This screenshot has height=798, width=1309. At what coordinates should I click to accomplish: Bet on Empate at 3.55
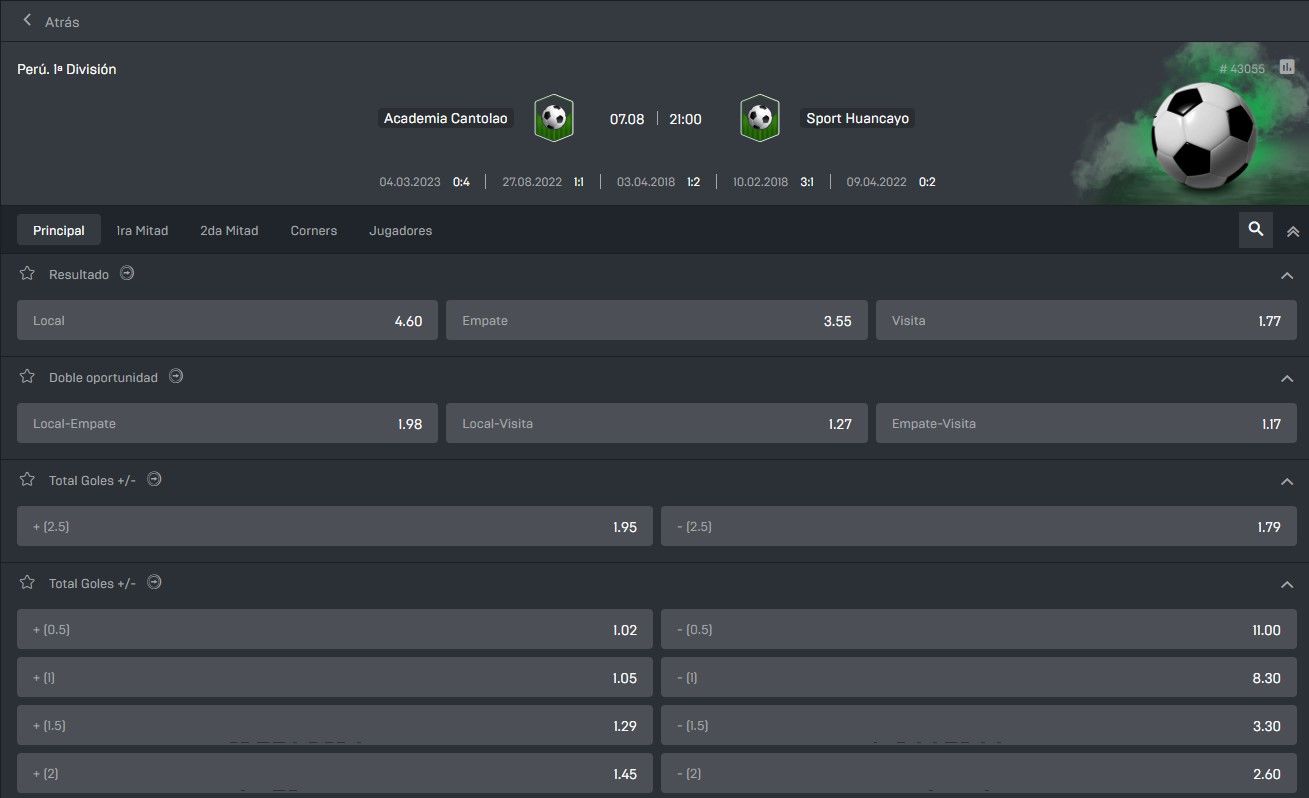(x=657, y=320)
